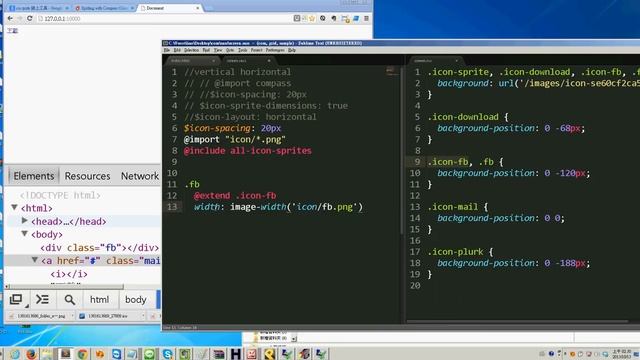Screen dimensions: 640x360
Task: Click the @extend .icon-fb line
Action: [x=235, y=196]
